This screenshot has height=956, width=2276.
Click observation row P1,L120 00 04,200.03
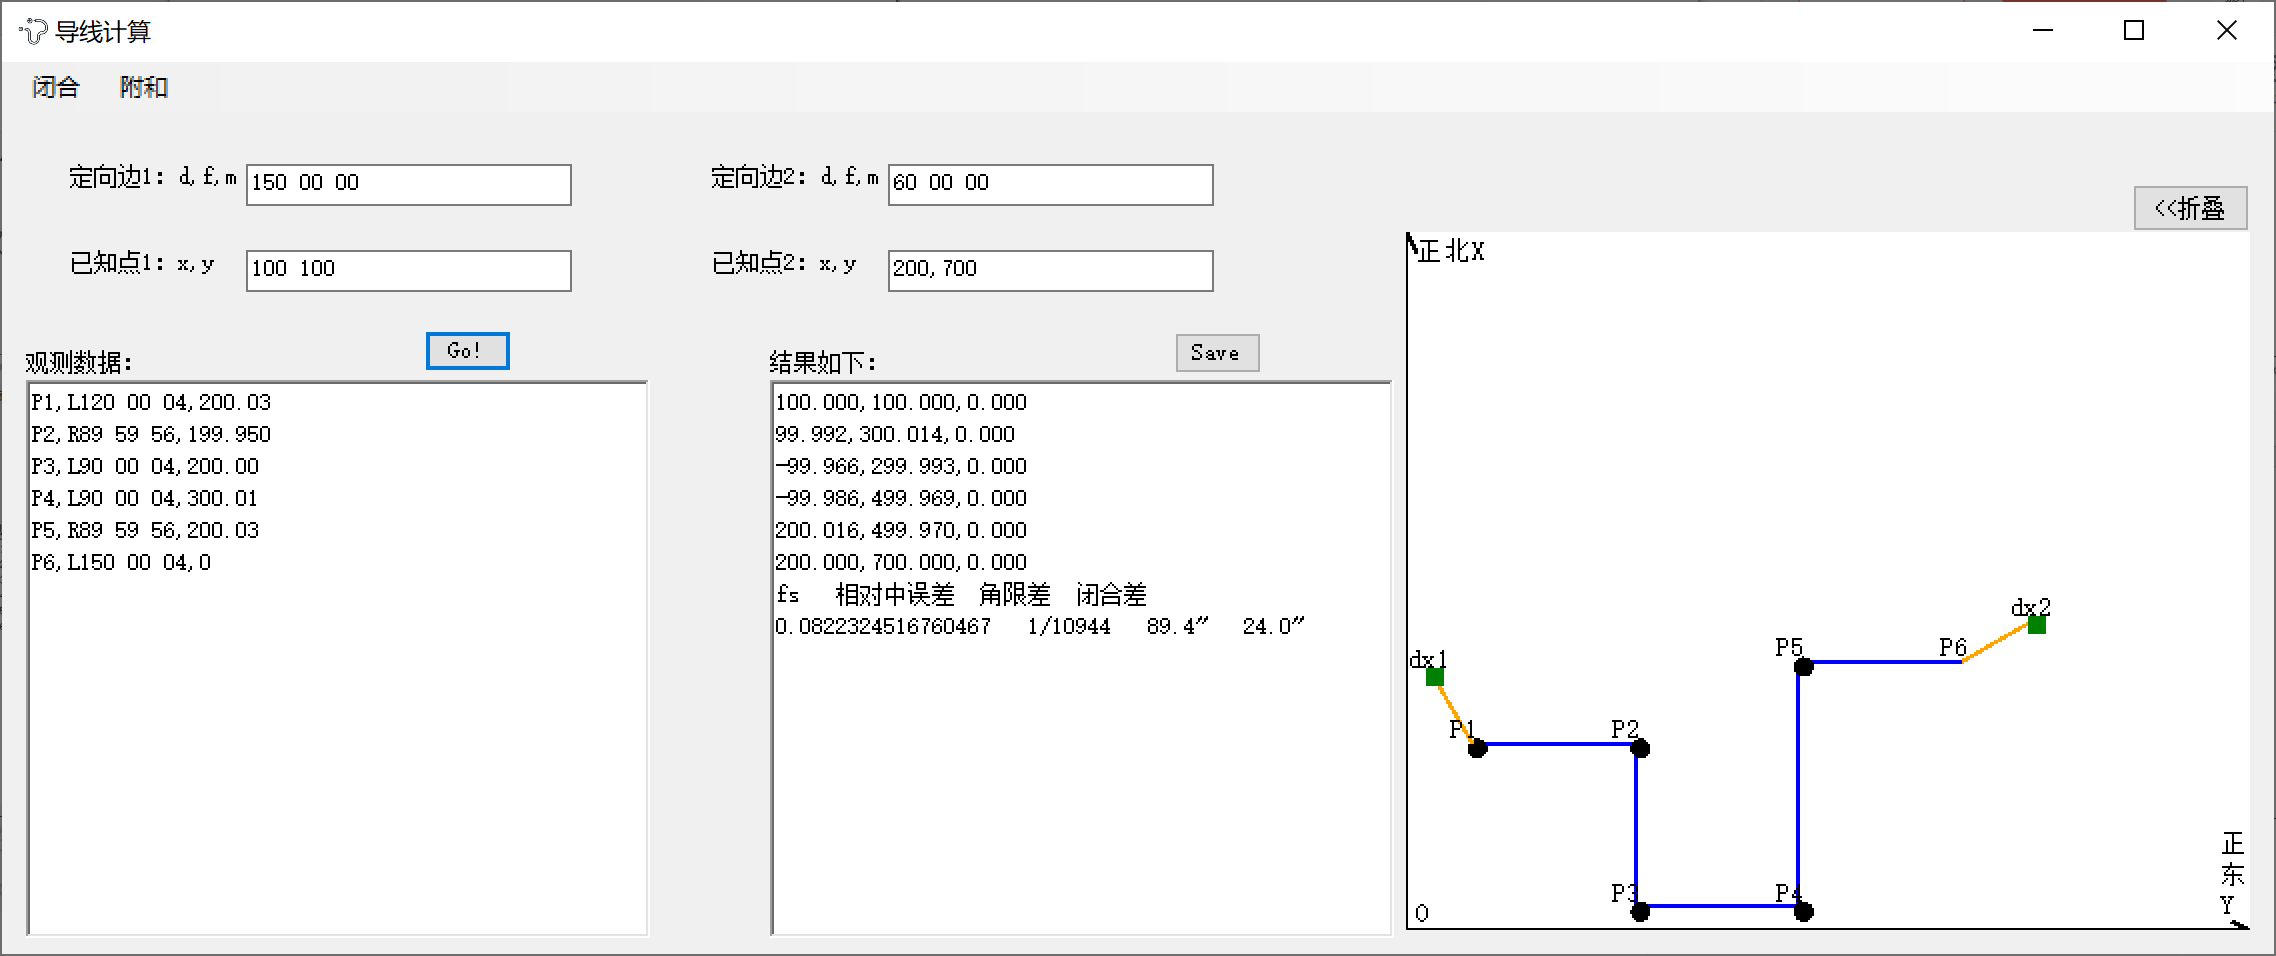pyautogui.click(x=151, y=402)
